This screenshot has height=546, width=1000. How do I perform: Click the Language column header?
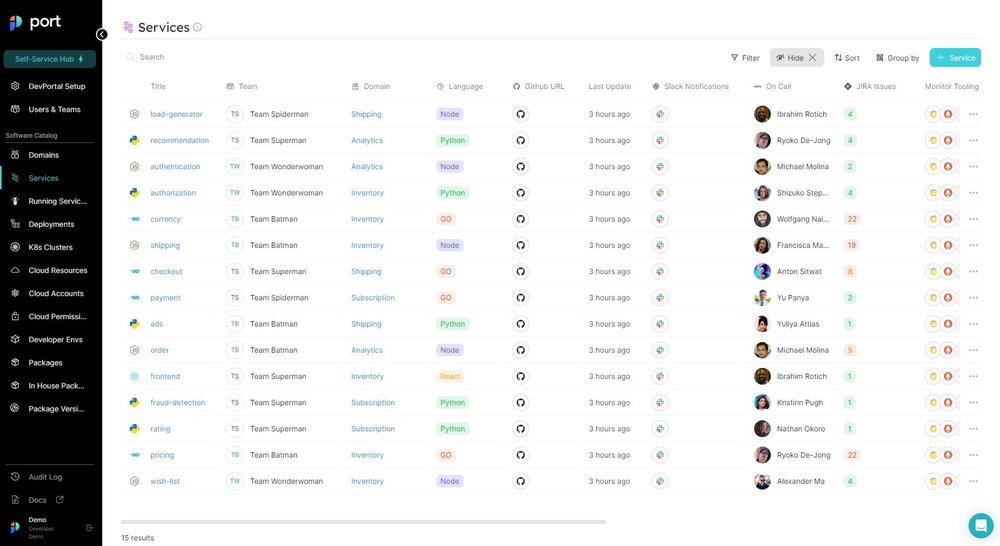(x=459, y=86)
